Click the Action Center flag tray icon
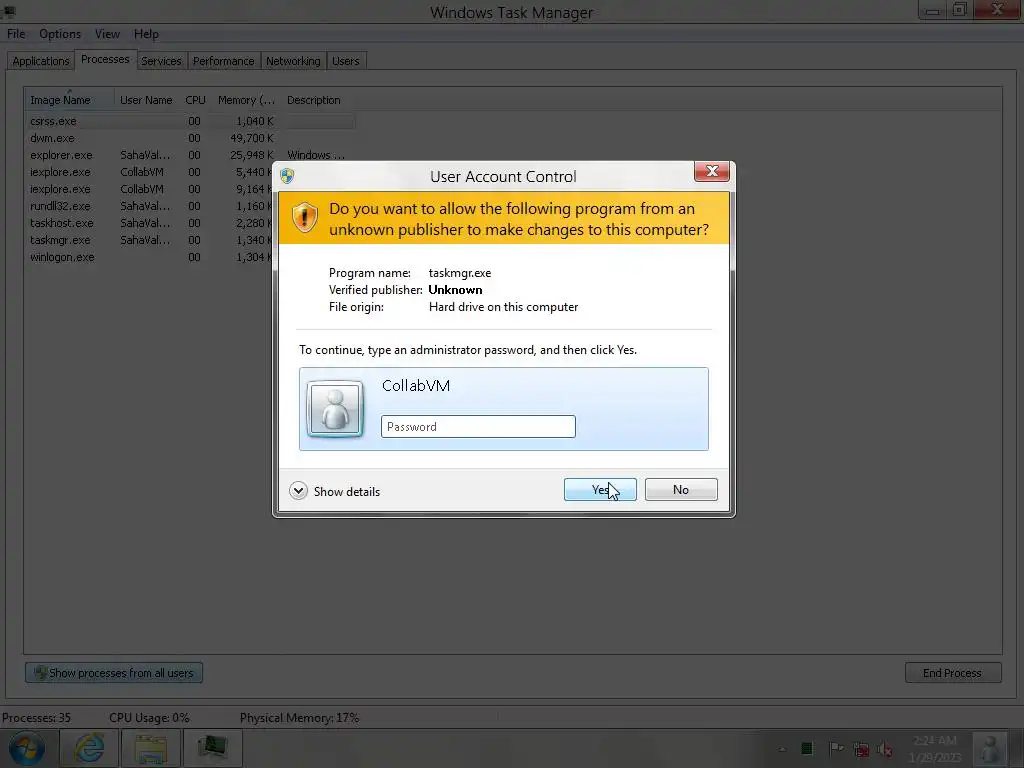Screen dimensions: 1024x768 (x=835, y=748)
